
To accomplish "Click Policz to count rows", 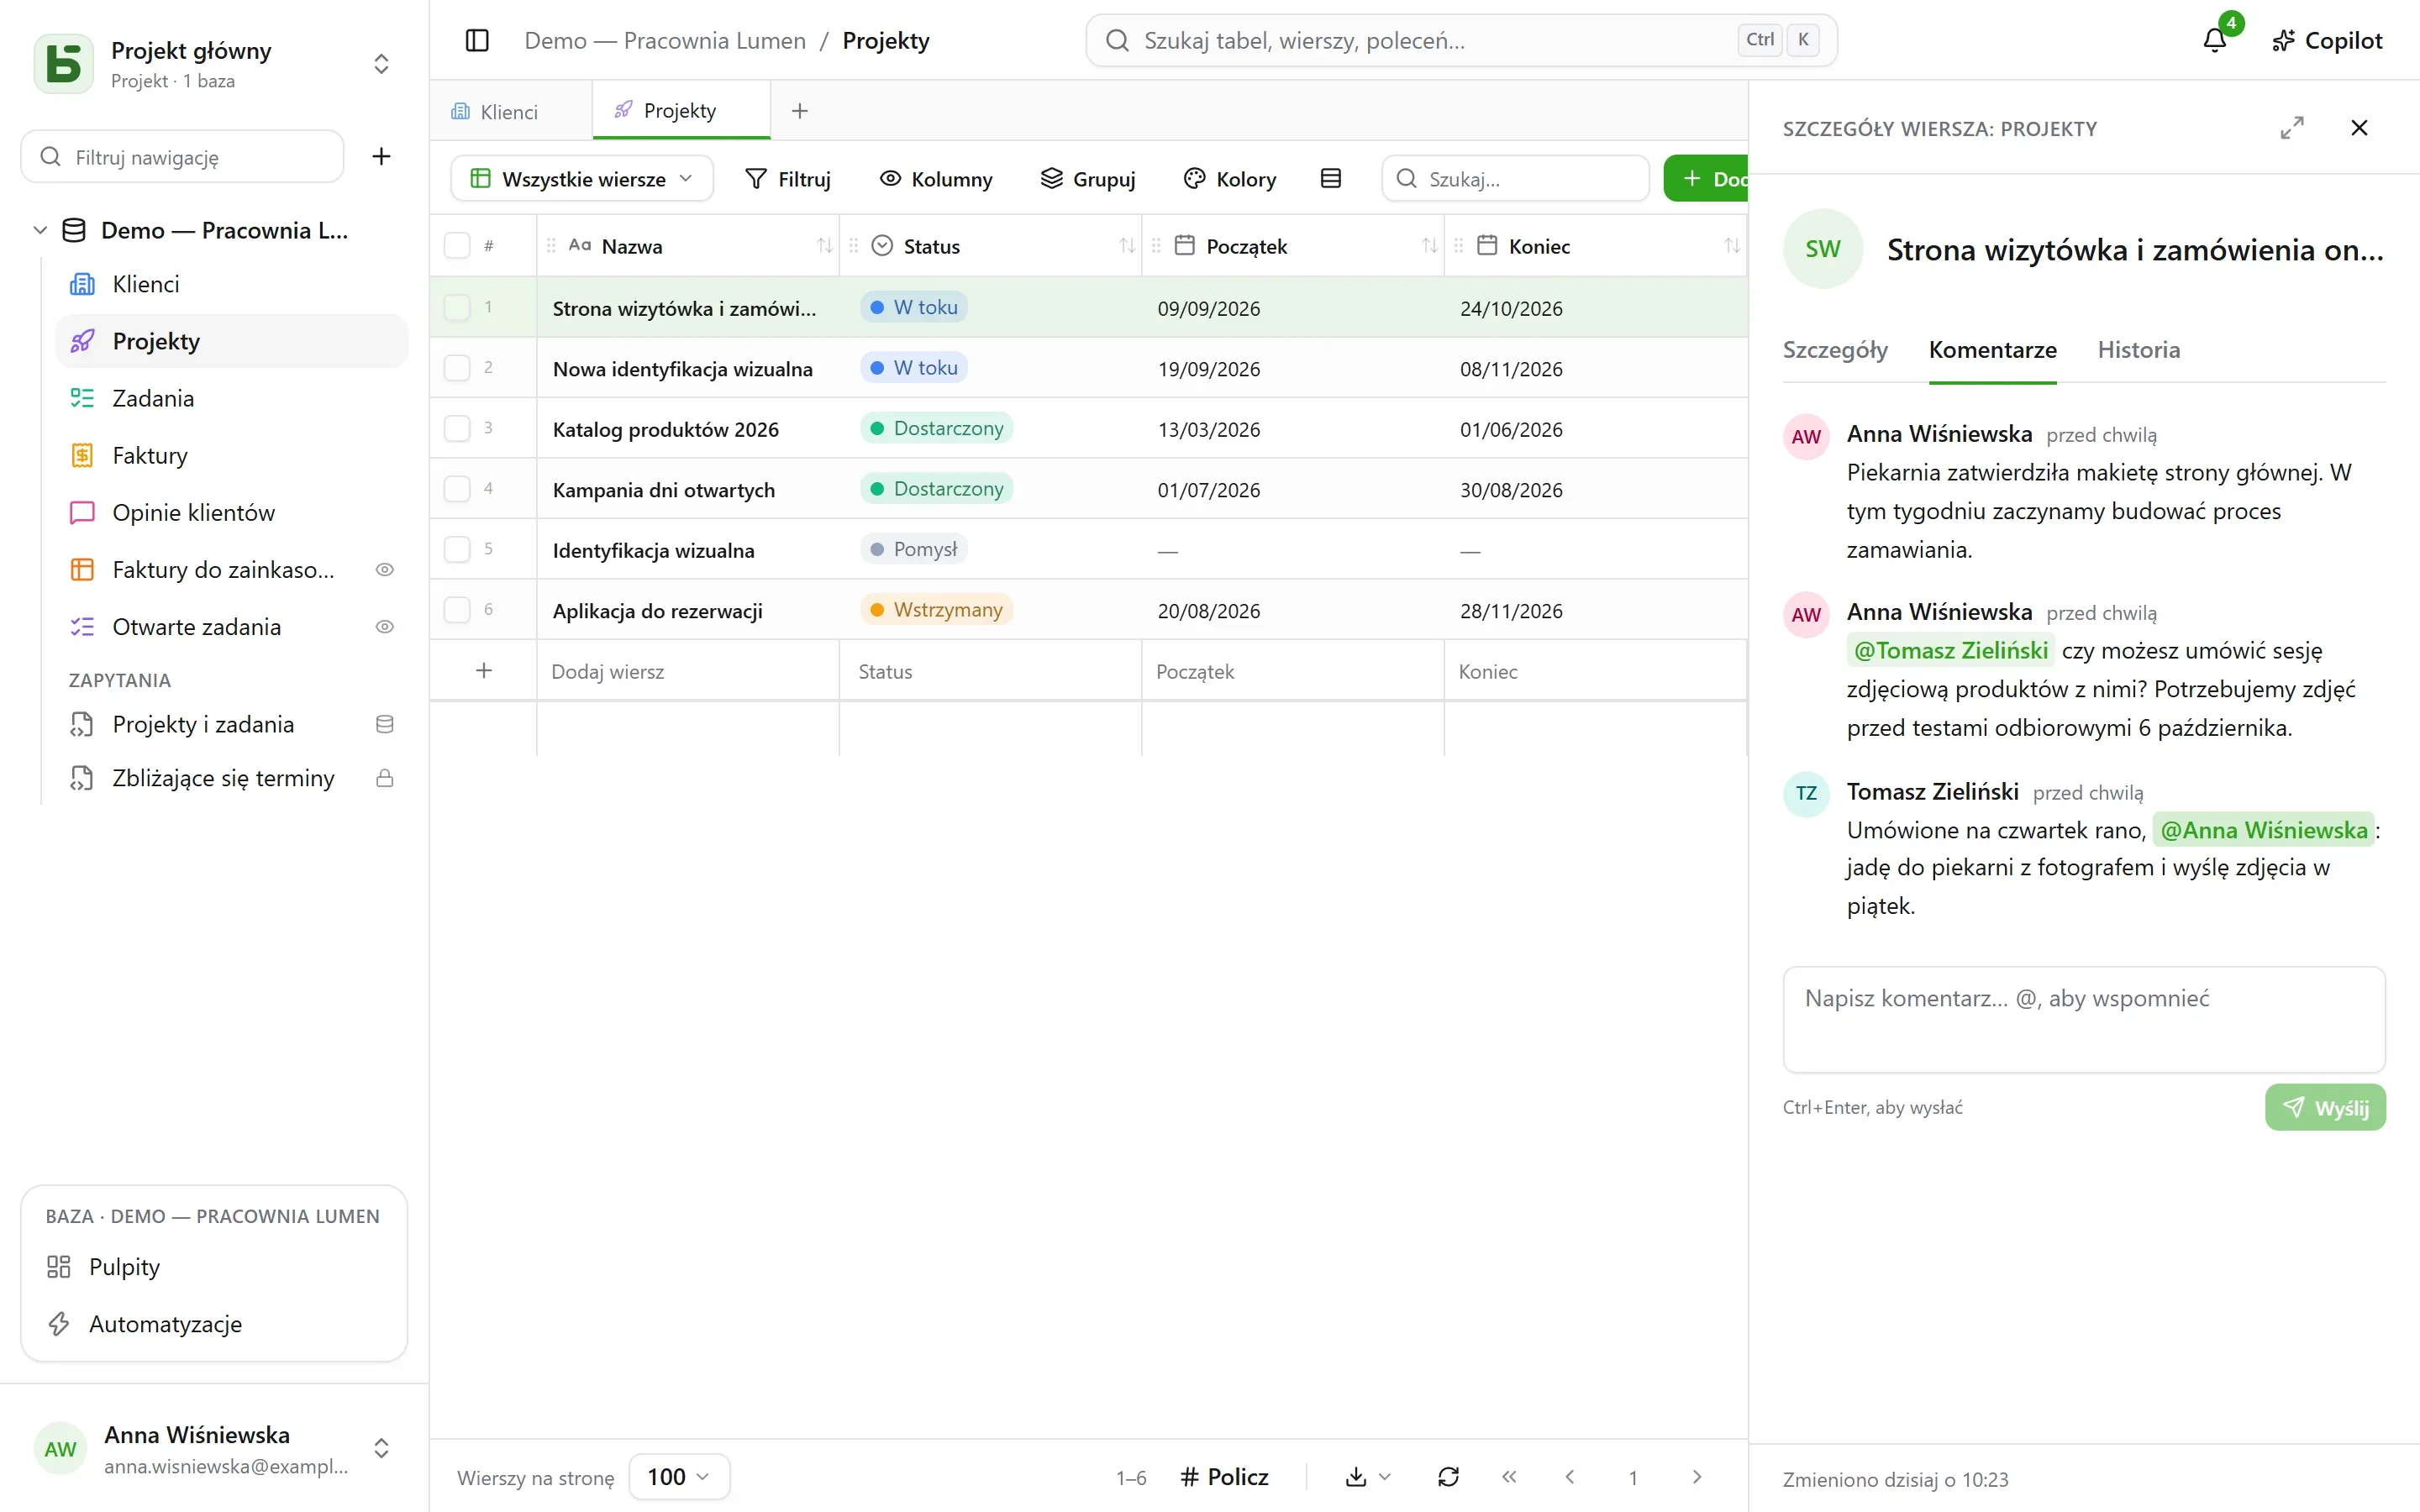I will coord(1224,1476).
